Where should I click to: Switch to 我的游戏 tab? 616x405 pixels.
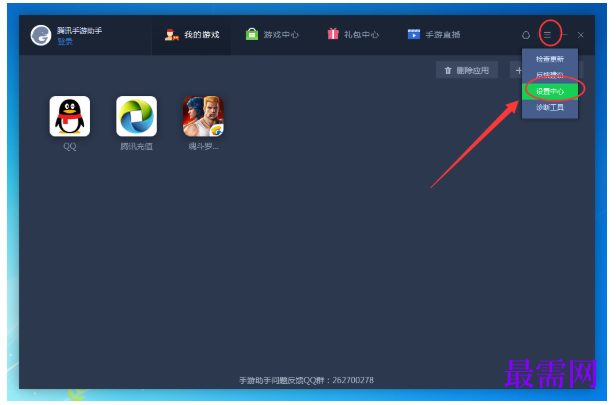(192, 35)
